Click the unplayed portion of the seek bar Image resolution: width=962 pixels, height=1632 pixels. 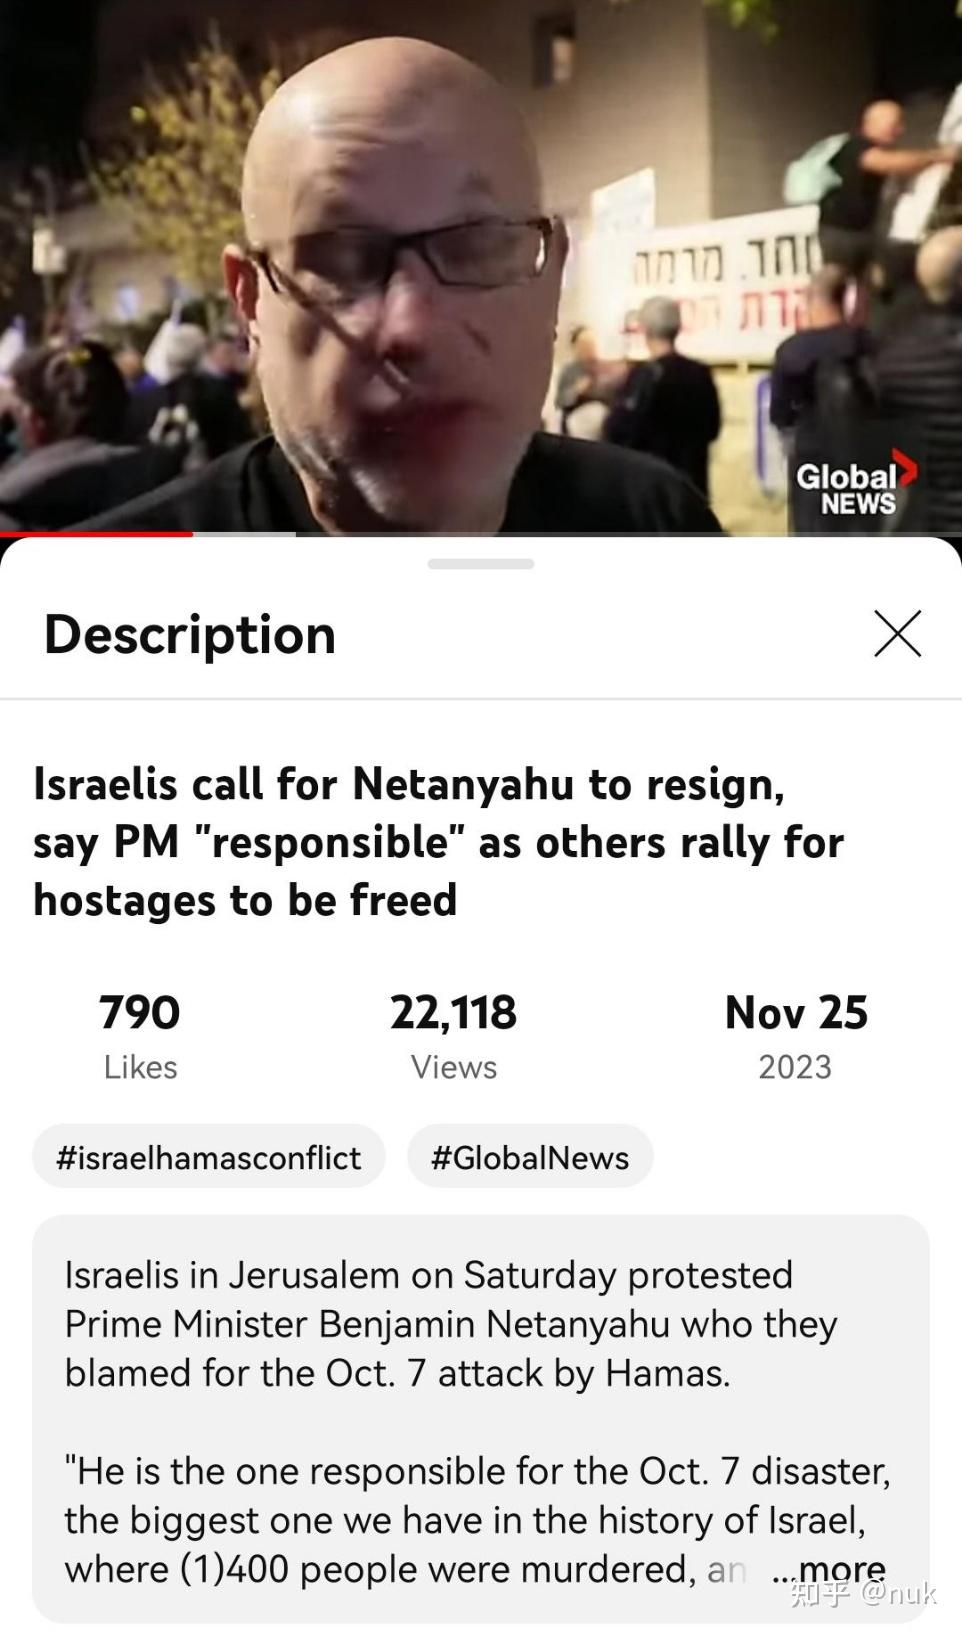click(x=628, y=534)
